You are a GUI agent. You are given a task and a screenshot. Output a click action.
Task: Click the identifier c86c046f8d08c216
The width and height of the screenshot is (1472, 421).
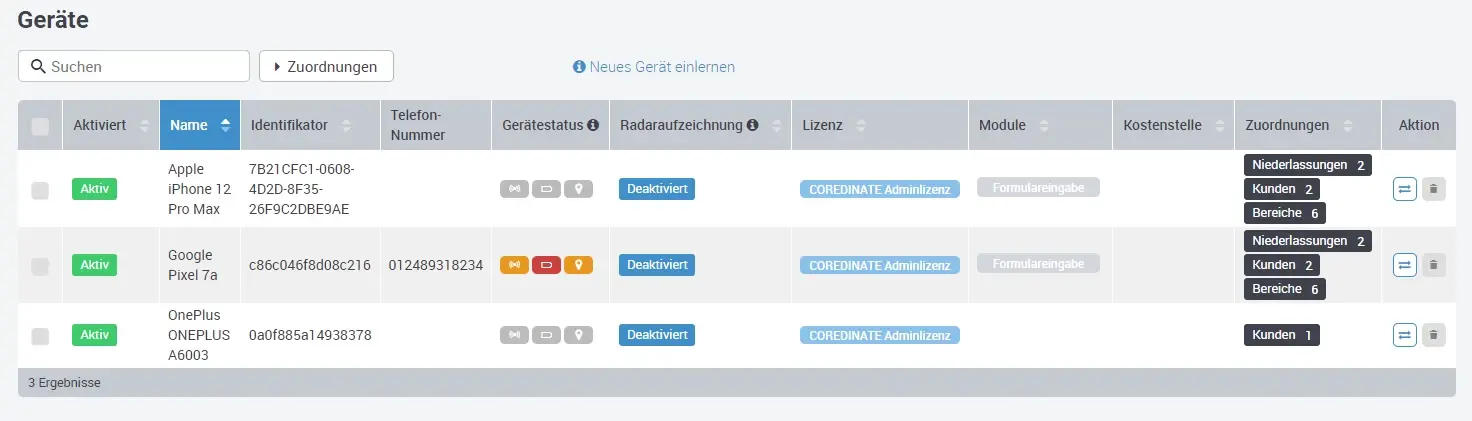(x=310, y=265)
